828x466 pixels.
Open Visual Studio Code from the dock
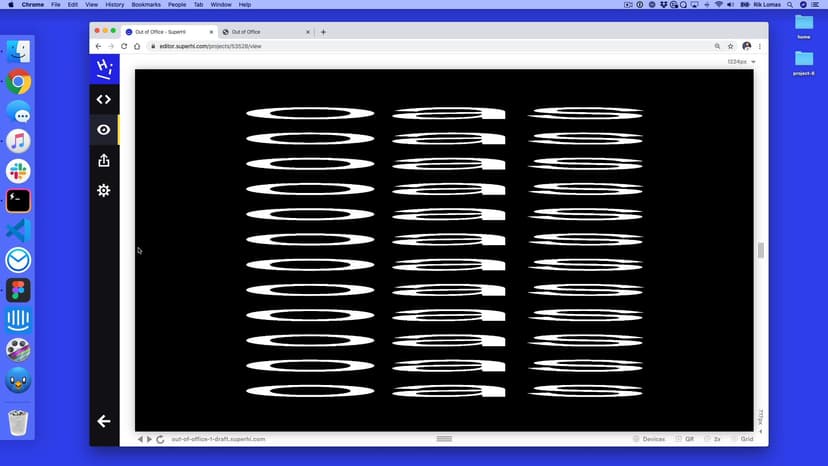coord(18,230)
